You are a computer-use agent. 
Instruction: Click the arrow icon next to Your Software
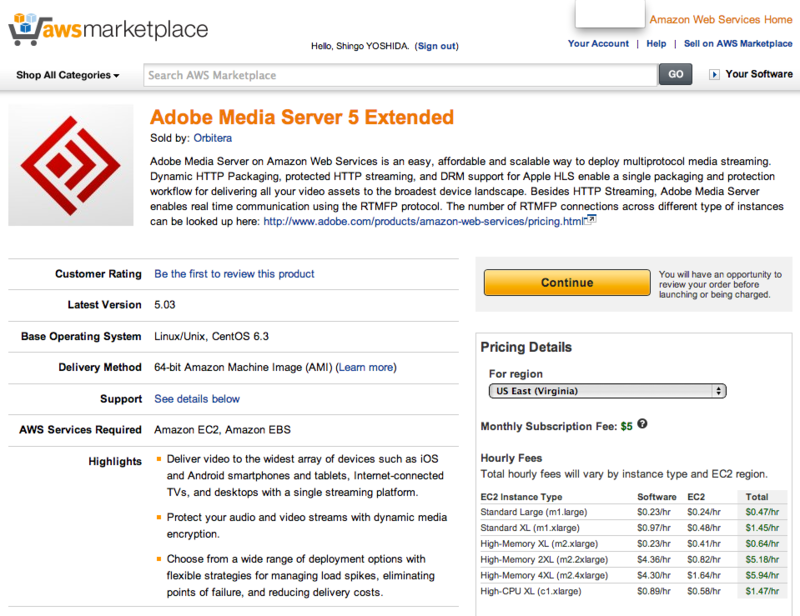pyautogui.click(x=714, y=75)
